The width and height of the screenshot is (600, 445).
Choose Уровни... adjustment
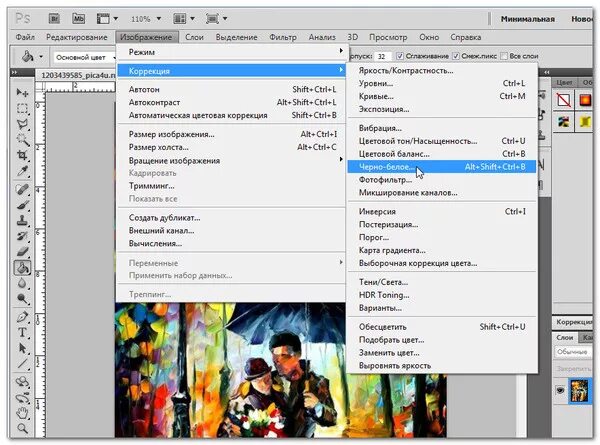tap(442, 83)
